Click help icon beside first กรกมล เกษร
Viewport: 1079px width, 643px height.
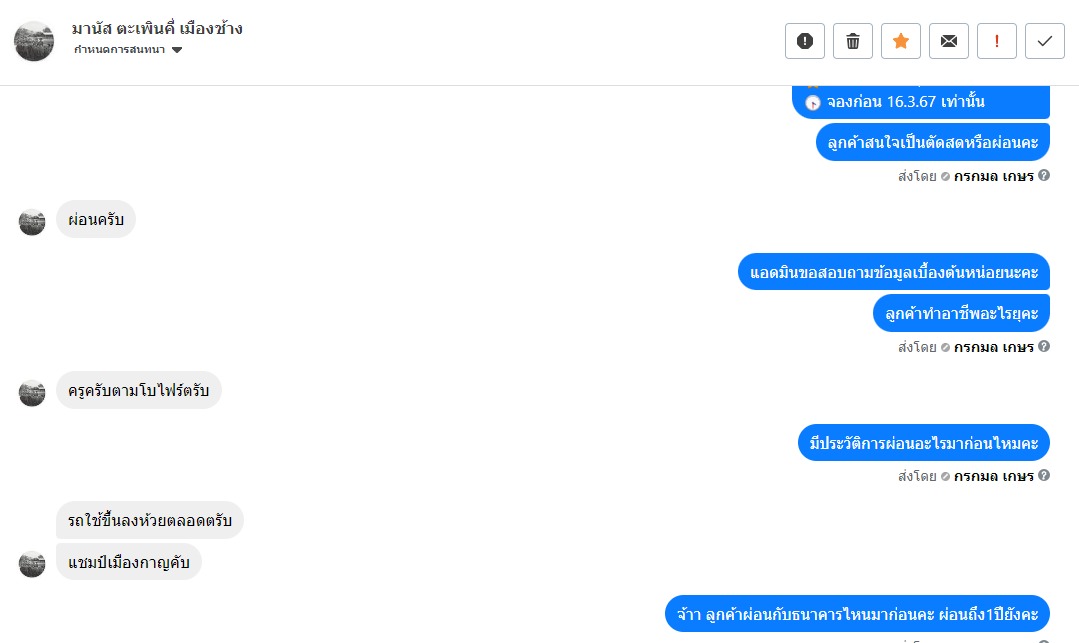click(x=1044, y=176)
